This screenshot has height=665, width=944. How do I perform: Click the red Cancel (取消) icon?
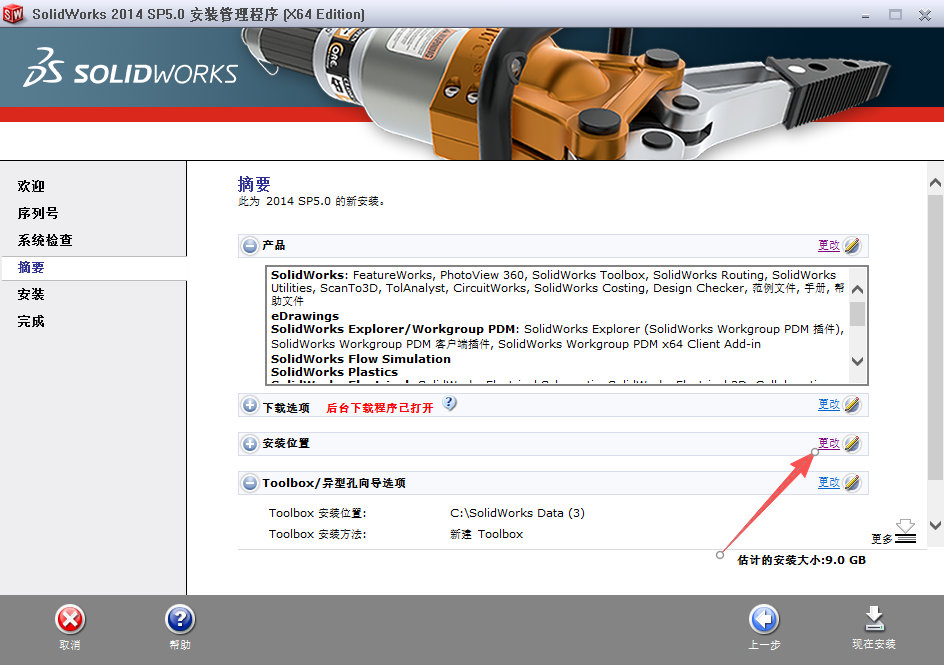click(x=69, y=620)
